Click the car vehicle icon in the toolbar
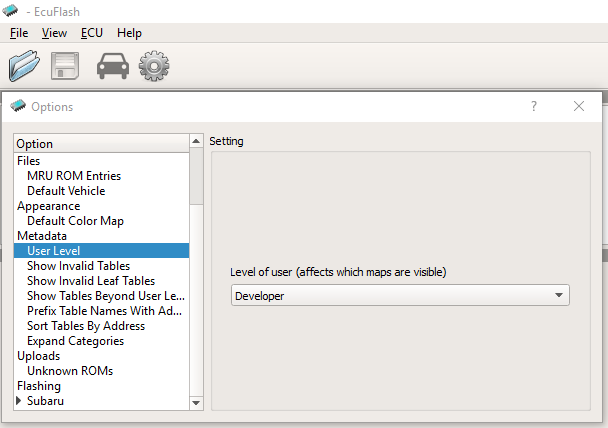This screenshot has width=608, height=428. coord(113,66)
